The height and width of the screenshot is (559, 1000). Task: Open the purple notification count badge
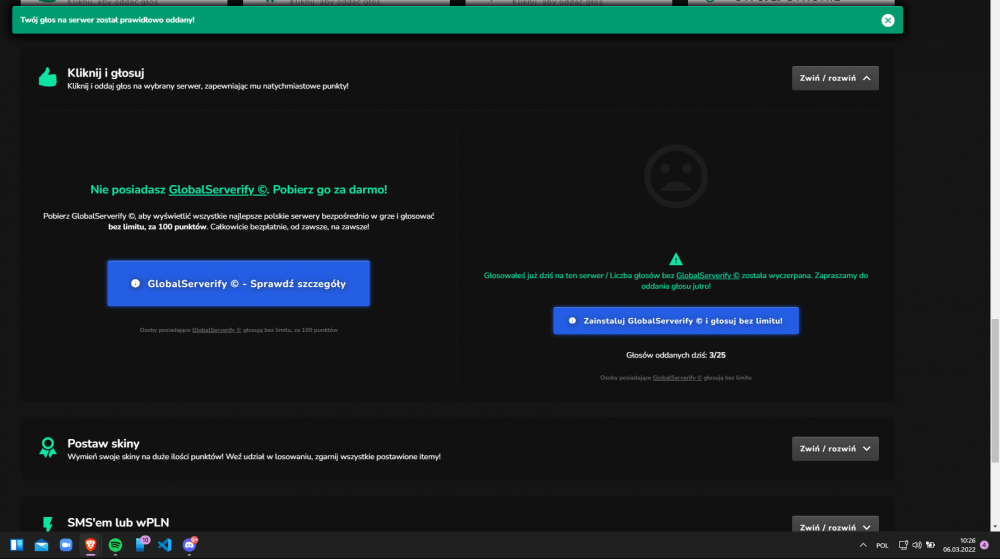pos(984,545)
